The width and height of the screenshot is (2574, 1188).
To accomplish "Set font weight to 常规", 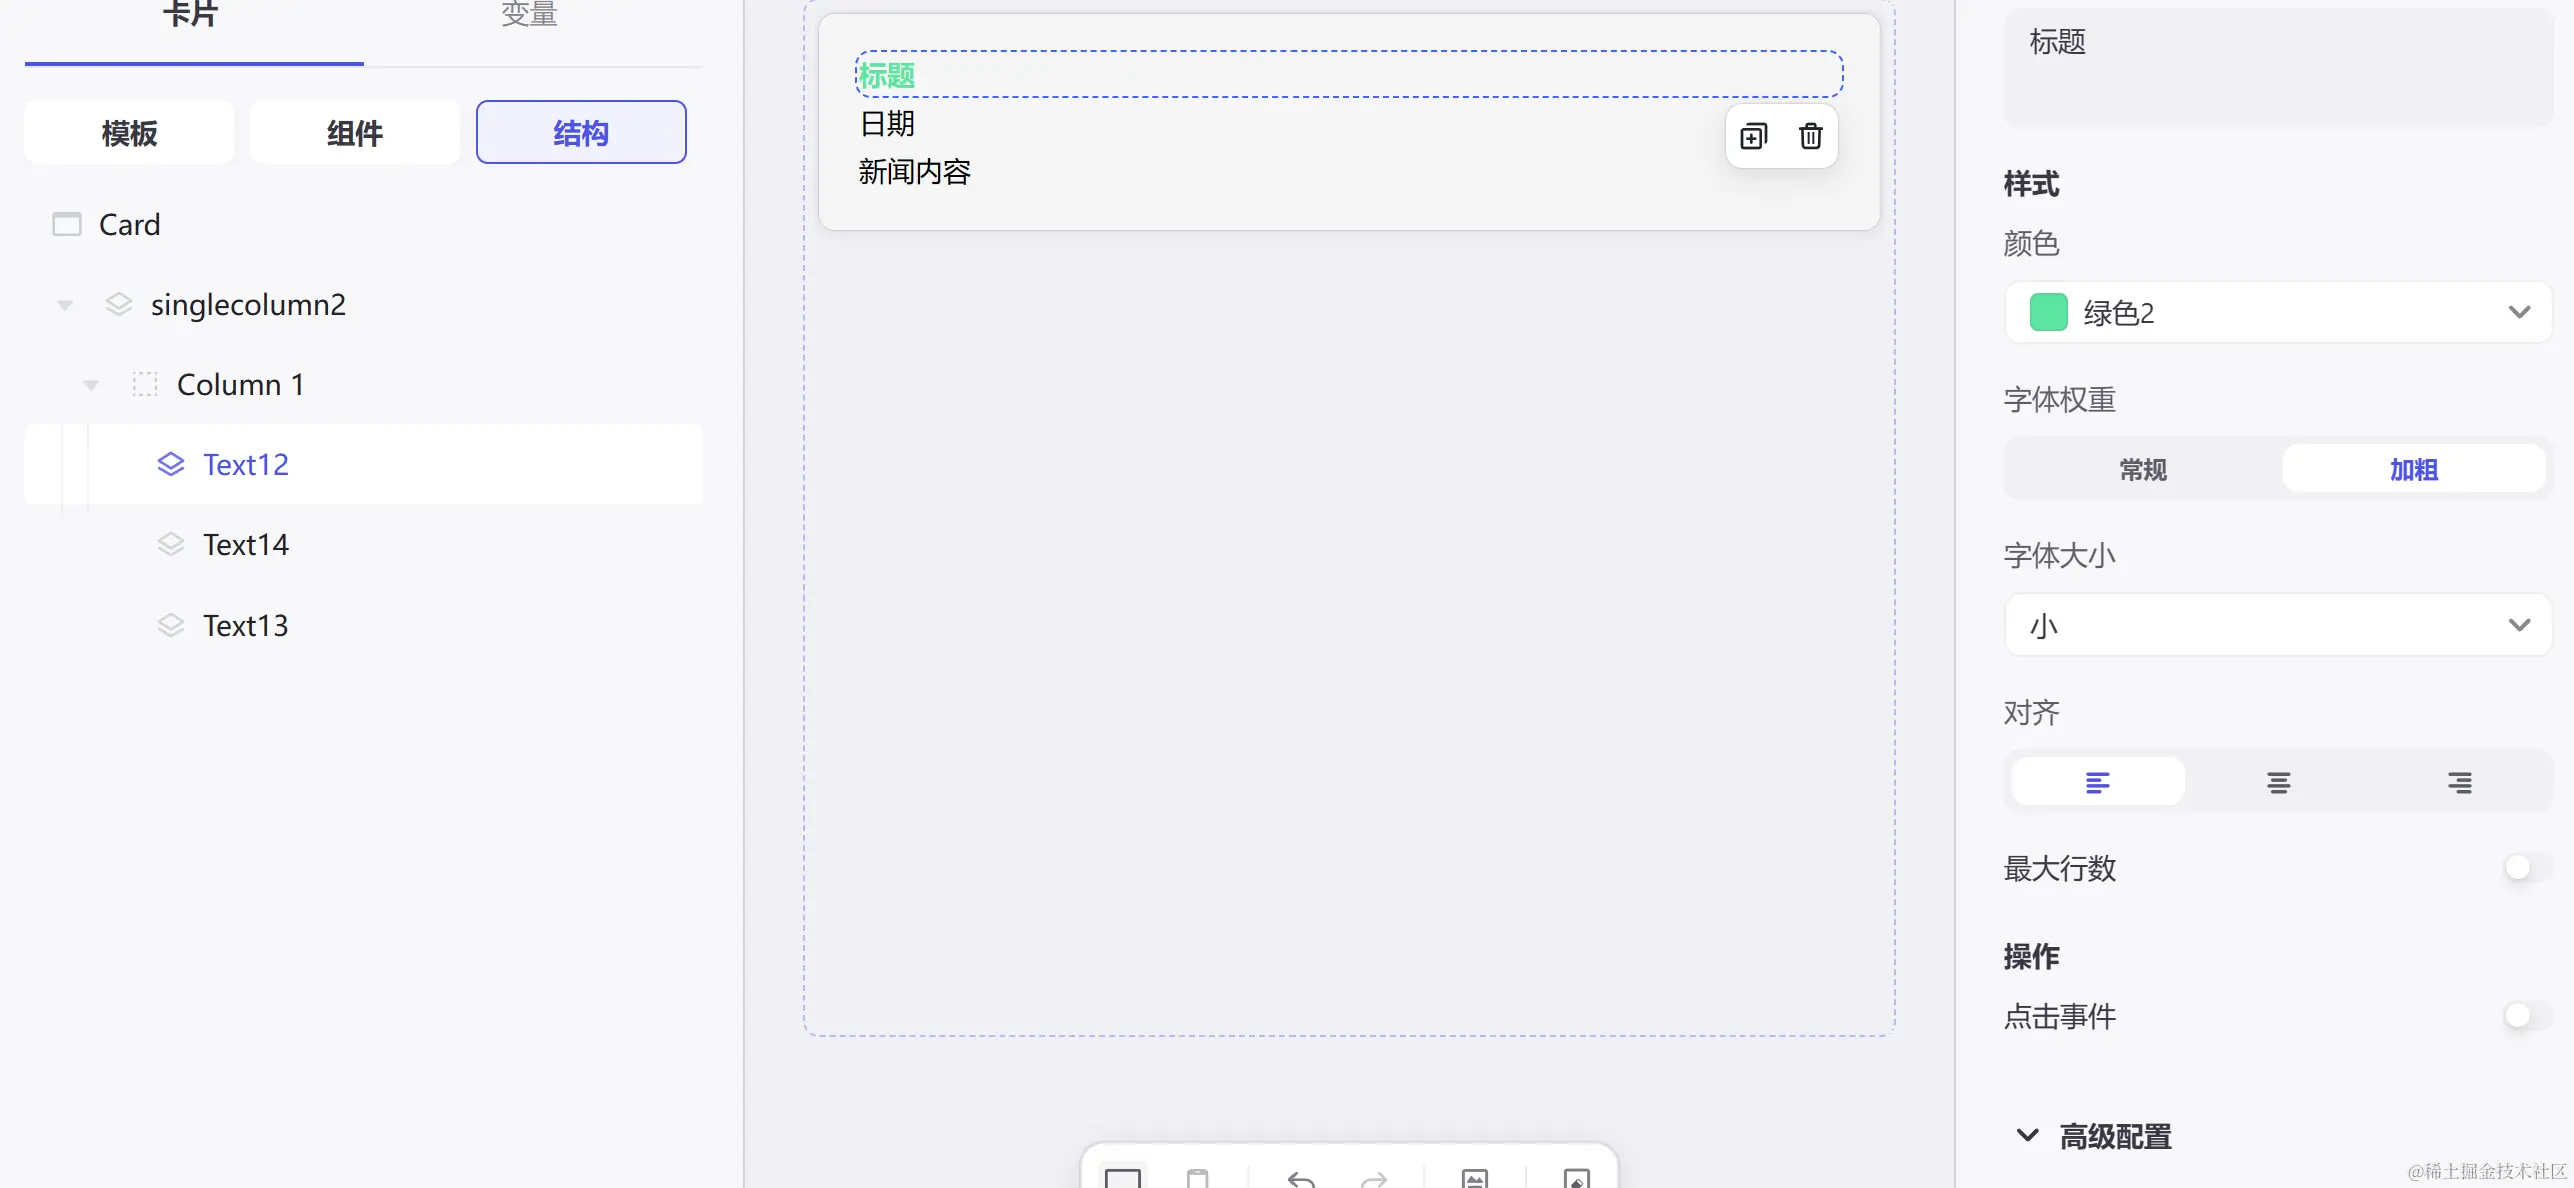I will click(x=2143, y=469).
